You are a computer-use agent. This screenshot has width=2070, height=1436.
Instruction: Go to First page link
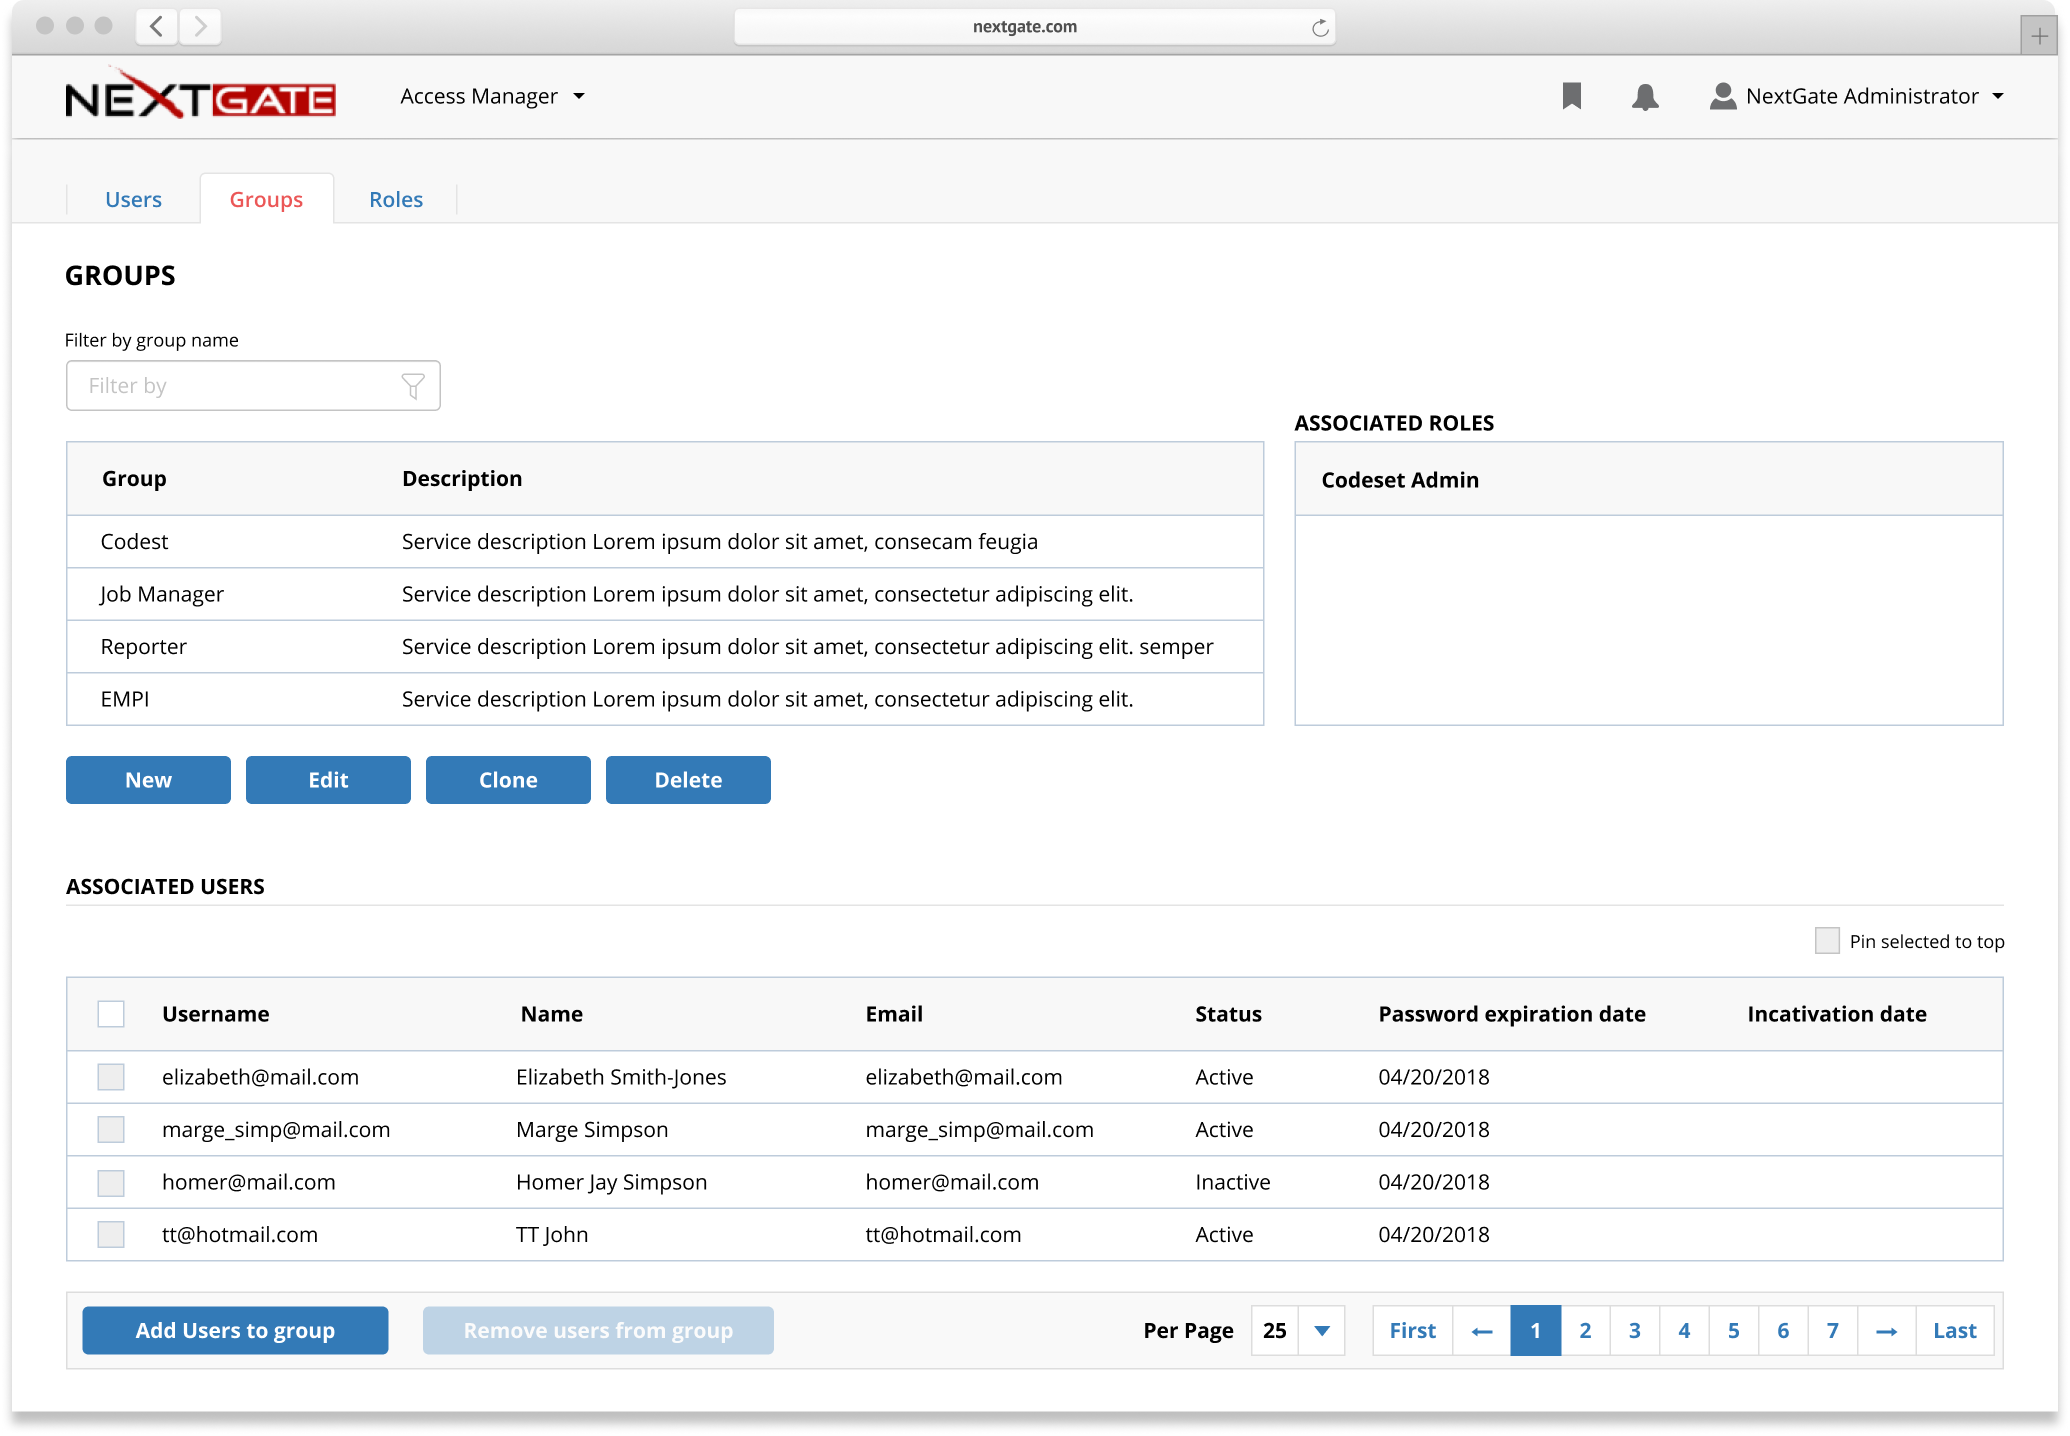1412,1331
